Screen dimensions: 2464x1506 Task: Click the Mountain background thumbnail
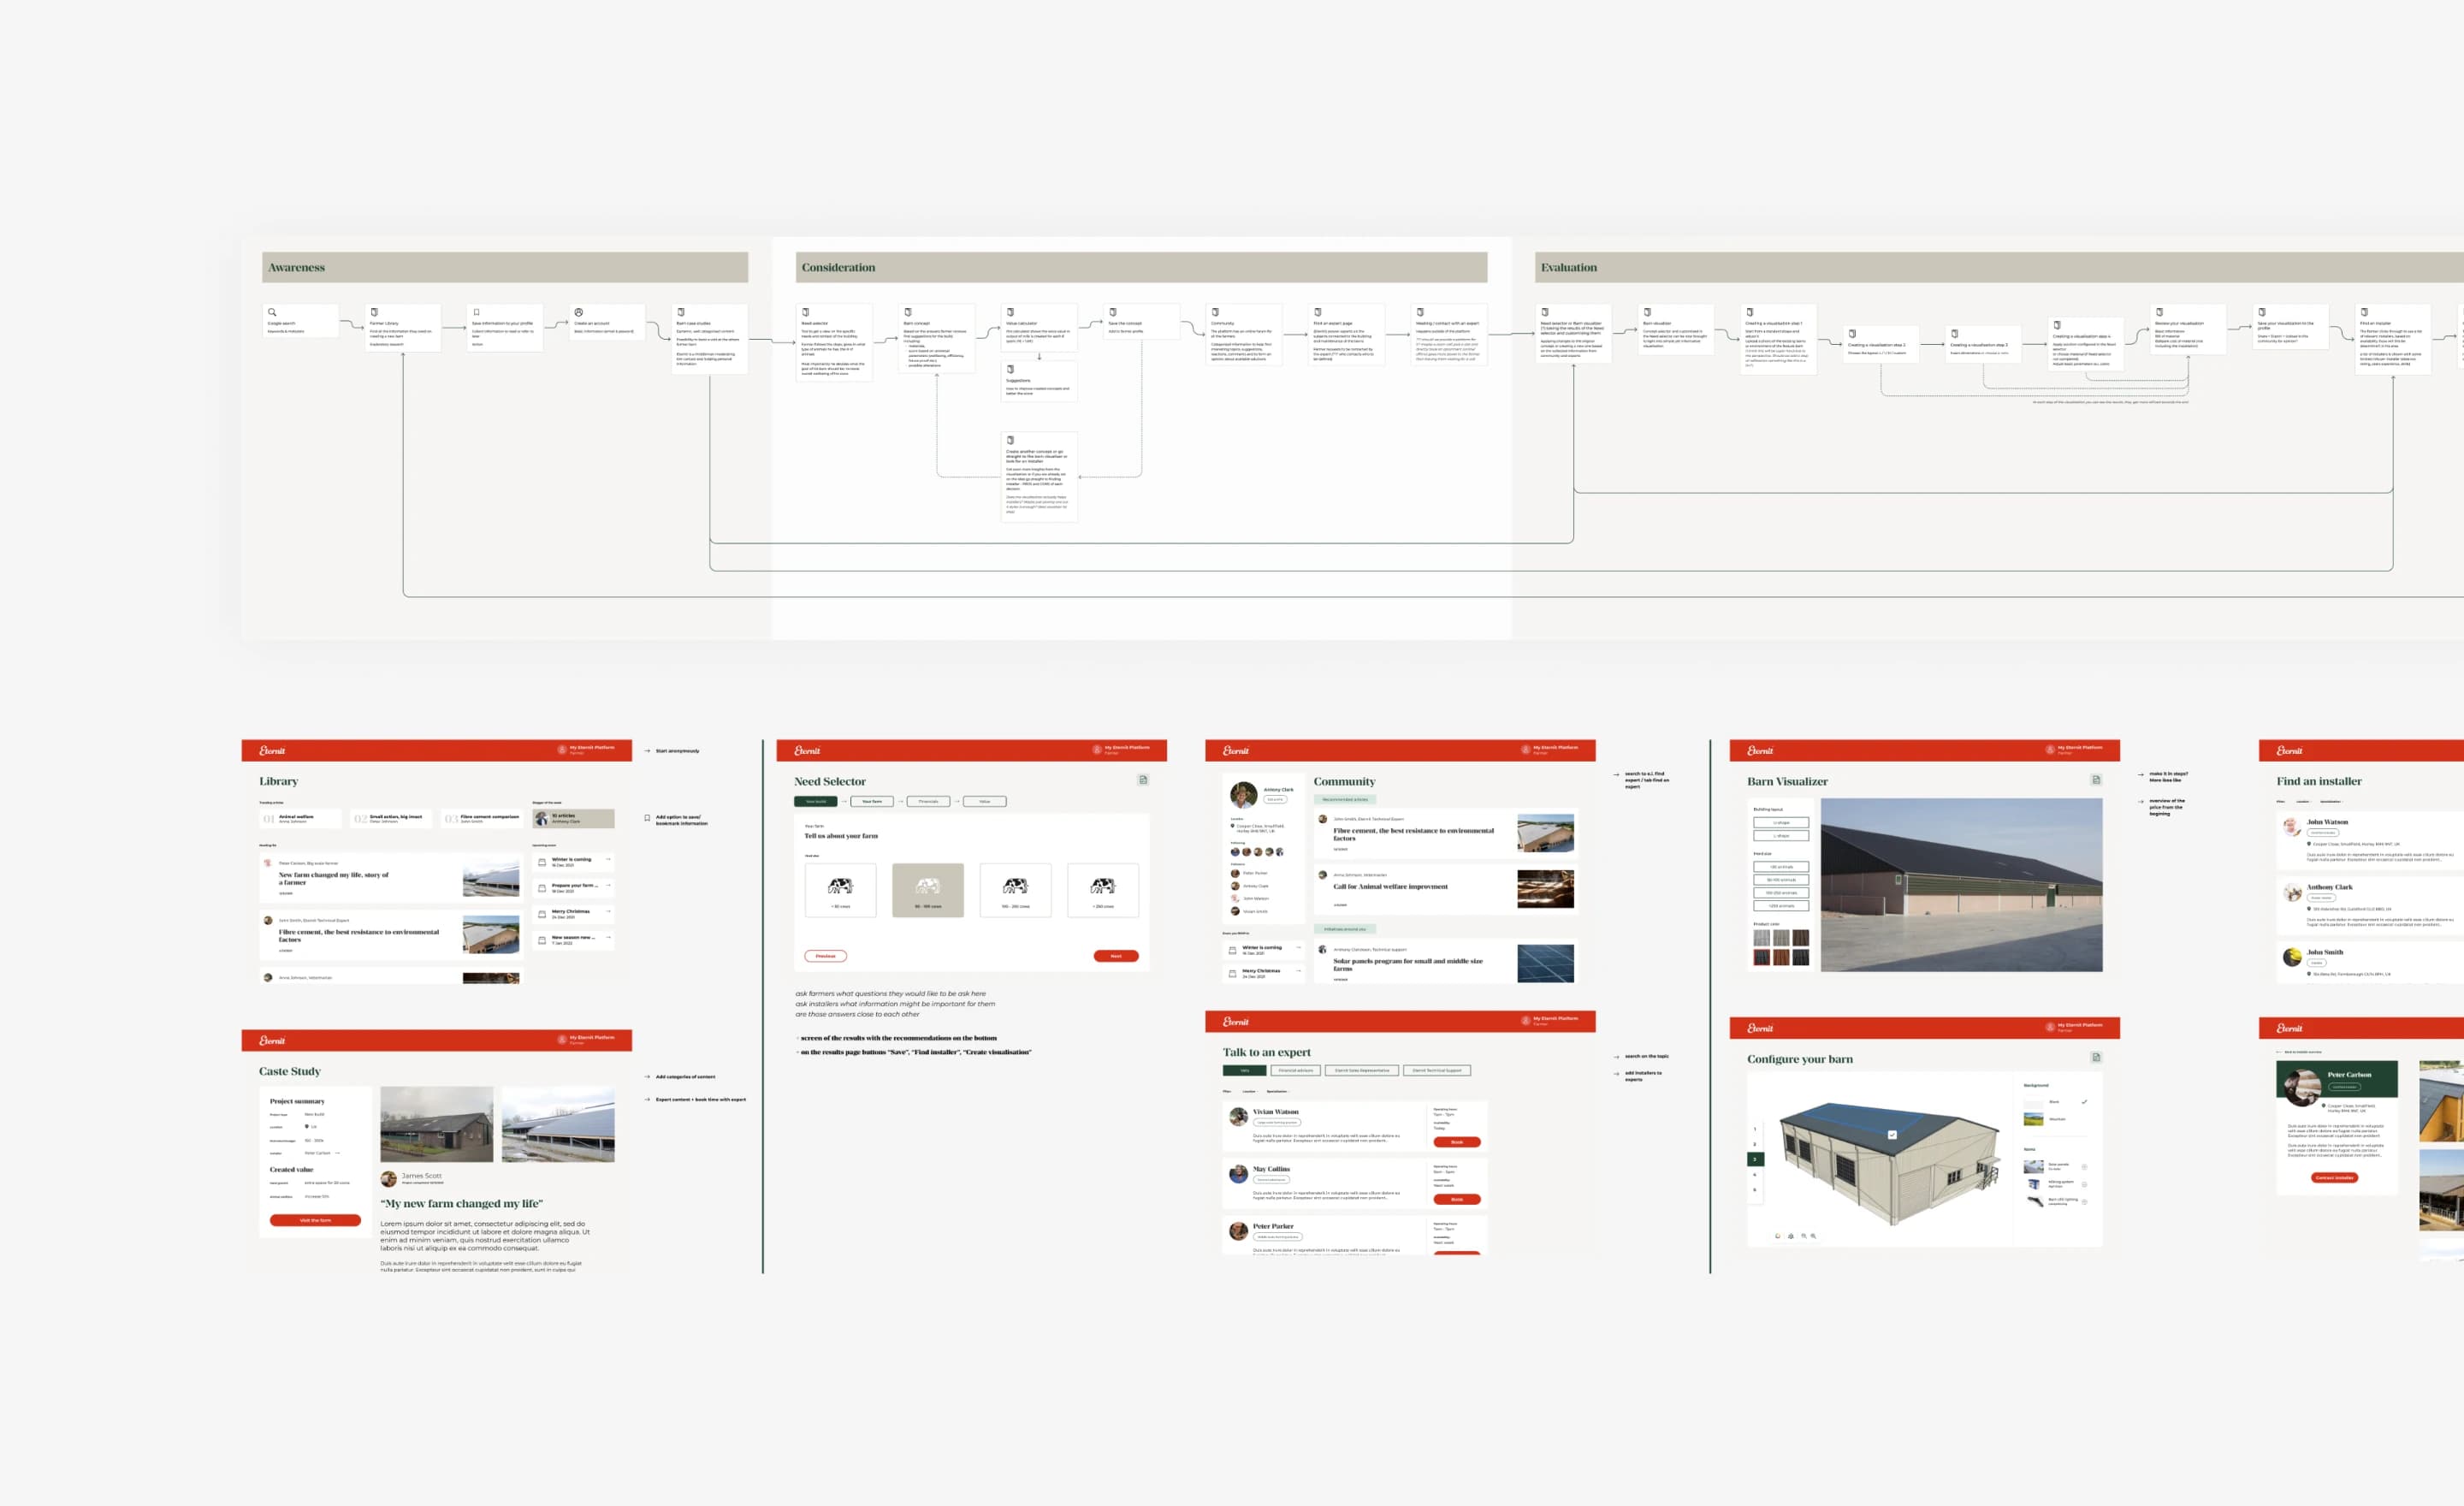2034,1119
